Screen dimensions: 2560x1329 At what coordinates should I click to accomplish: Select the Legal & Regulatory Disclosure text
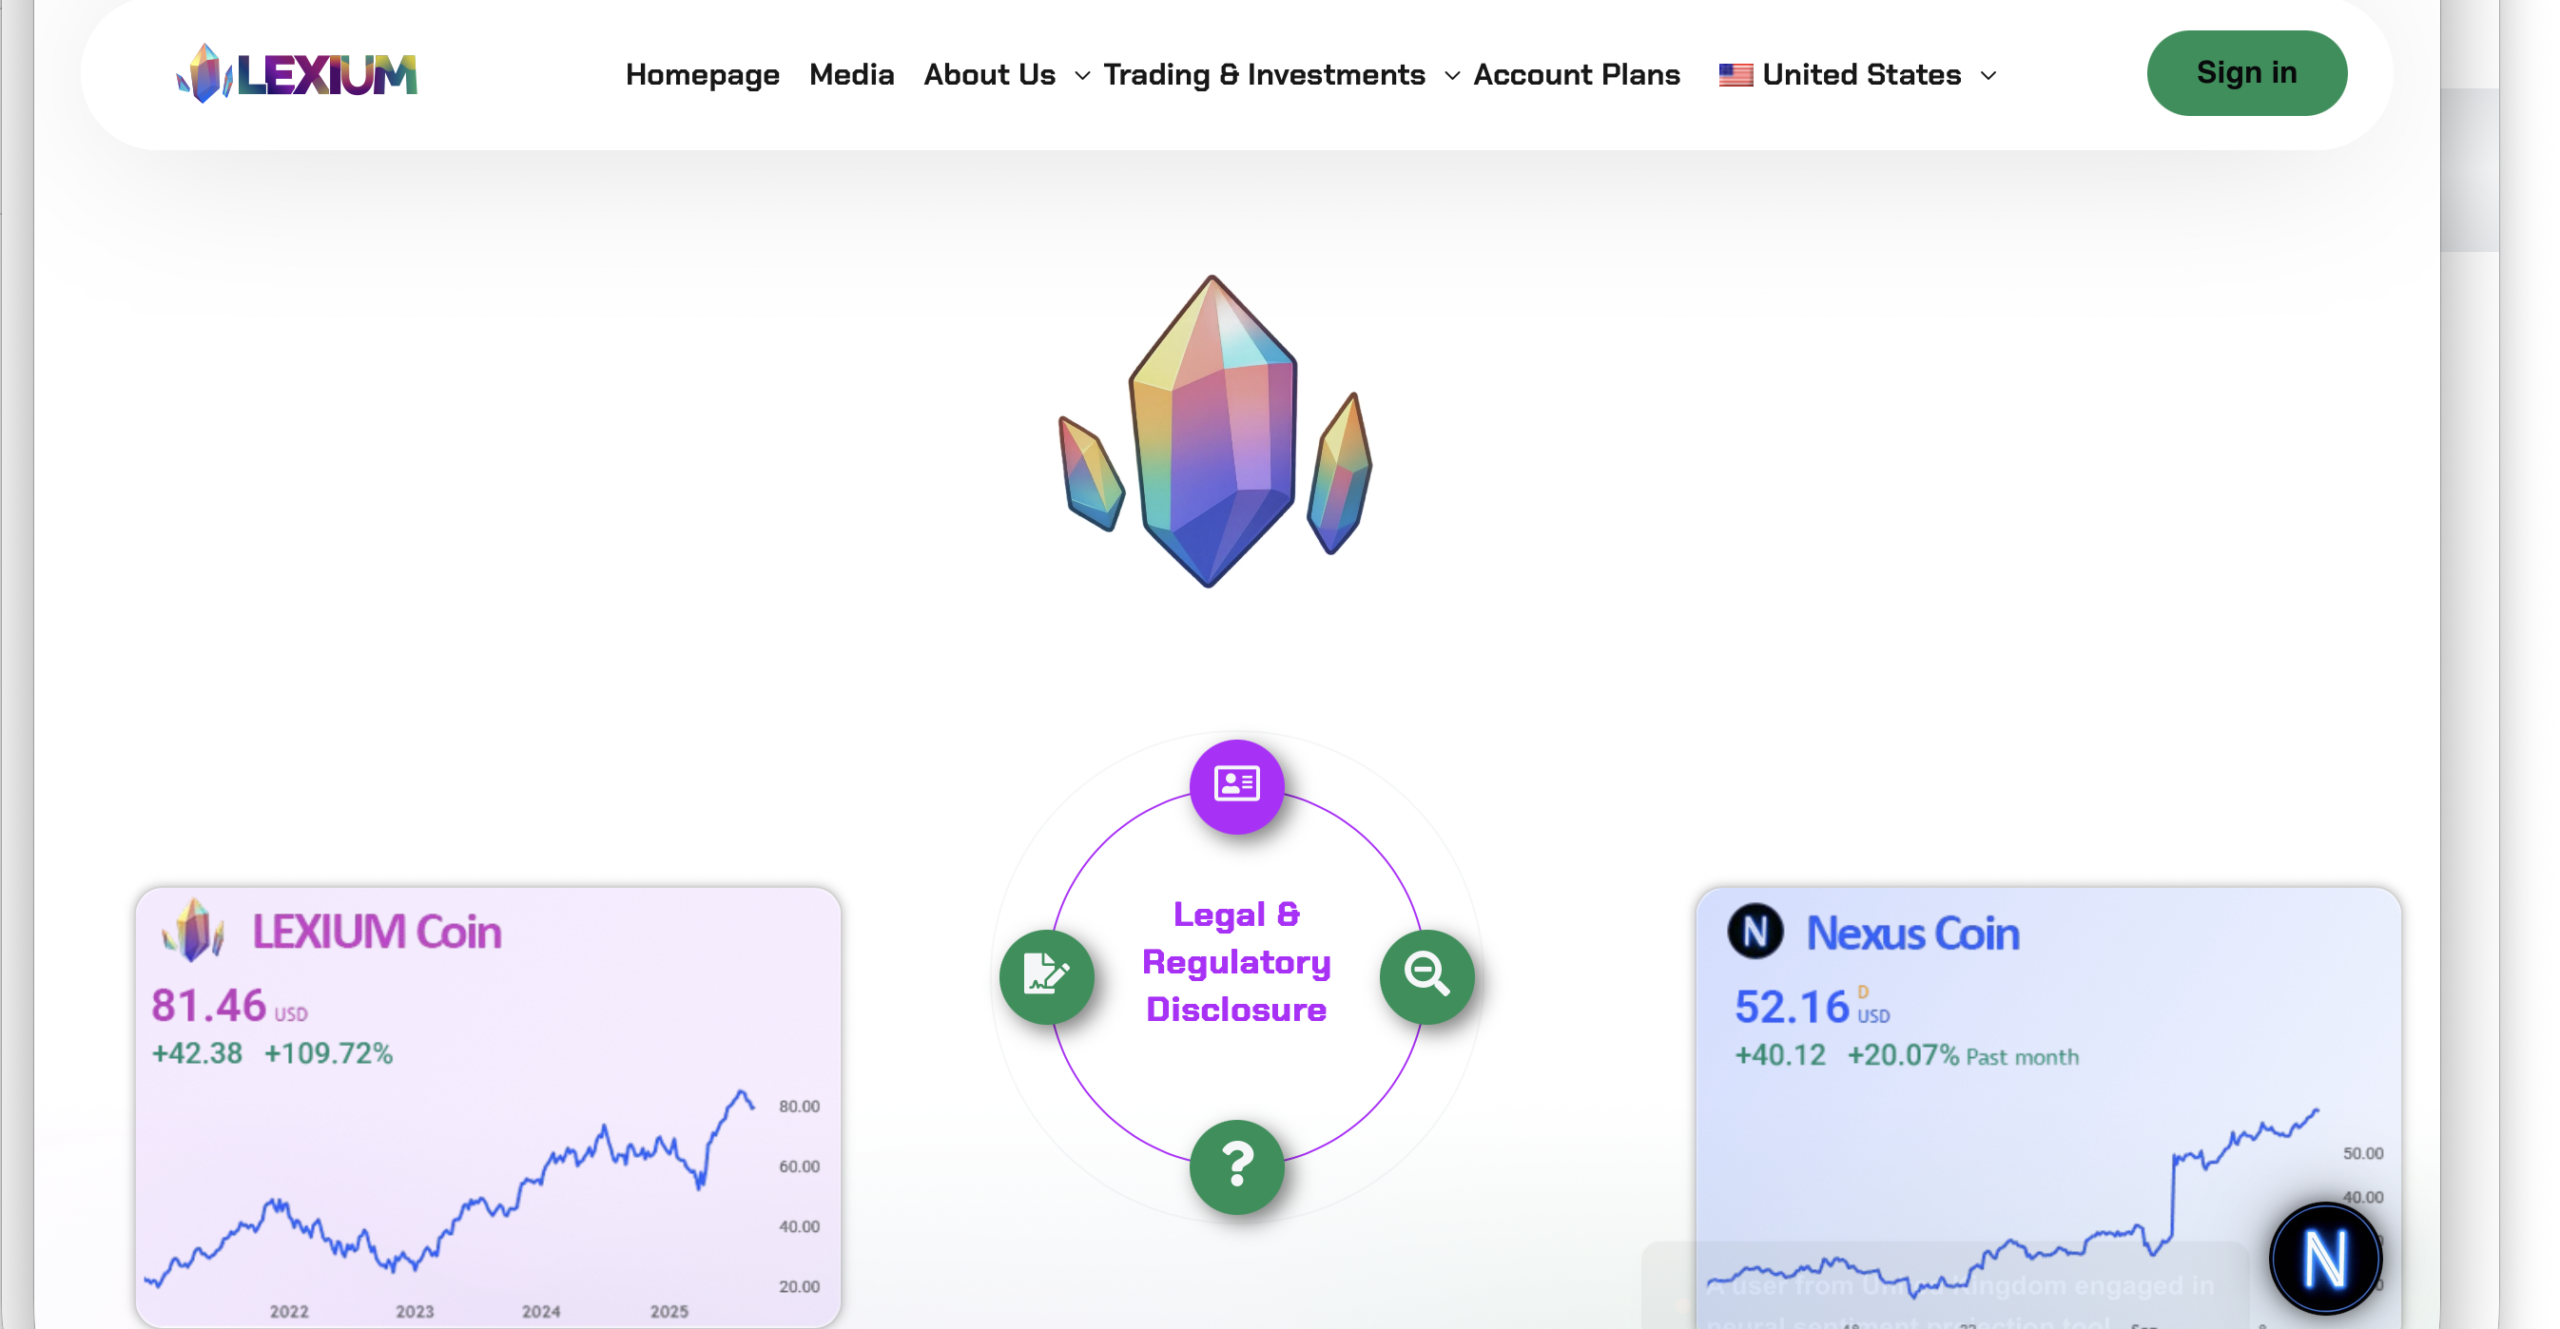click(1237, 960)
